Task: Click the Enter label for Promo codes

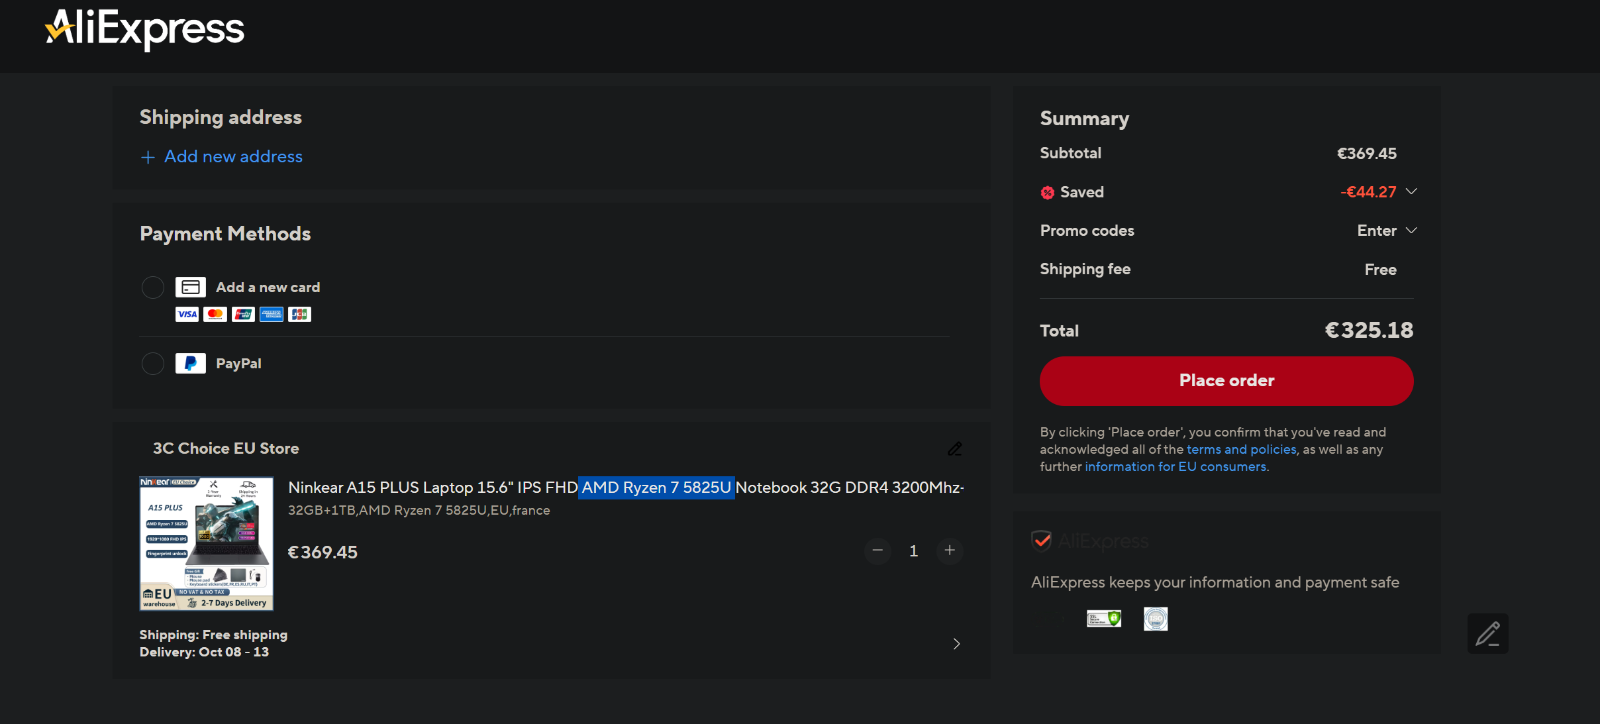Action: pyautogui.click(x=1377, y=231)
